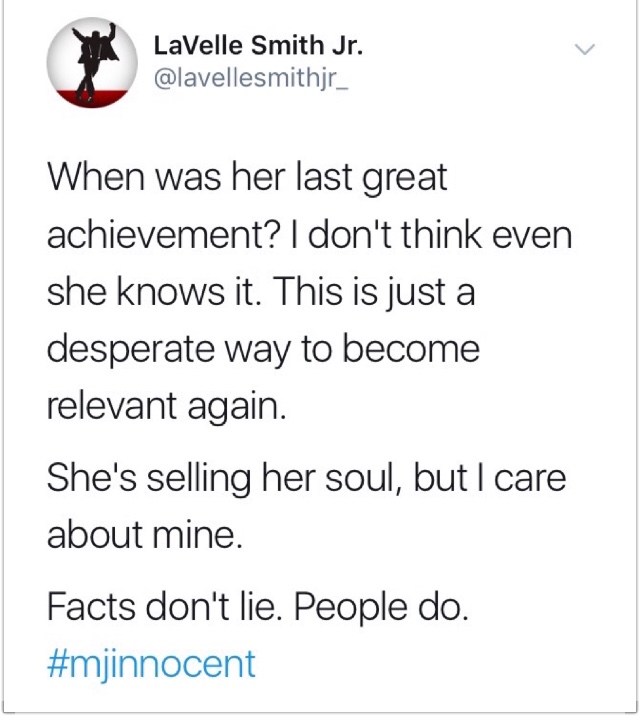This screenshot has height=716, width=640.
Task: Open the #mjinnocent hashtag link
Action: click(x=151, y=665)
